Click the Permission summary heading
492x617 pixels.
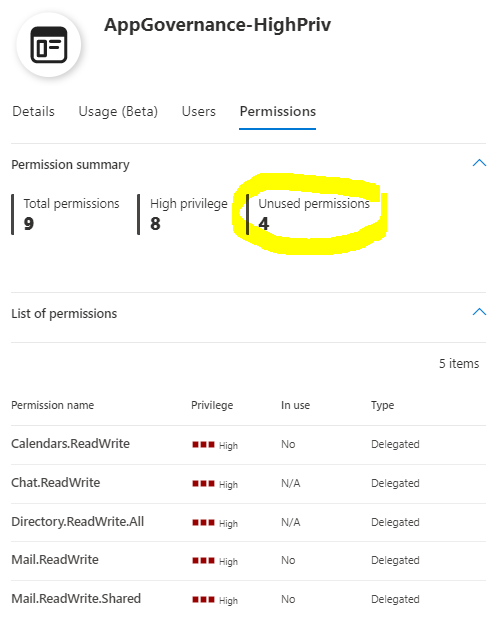(x=70, y=164)
